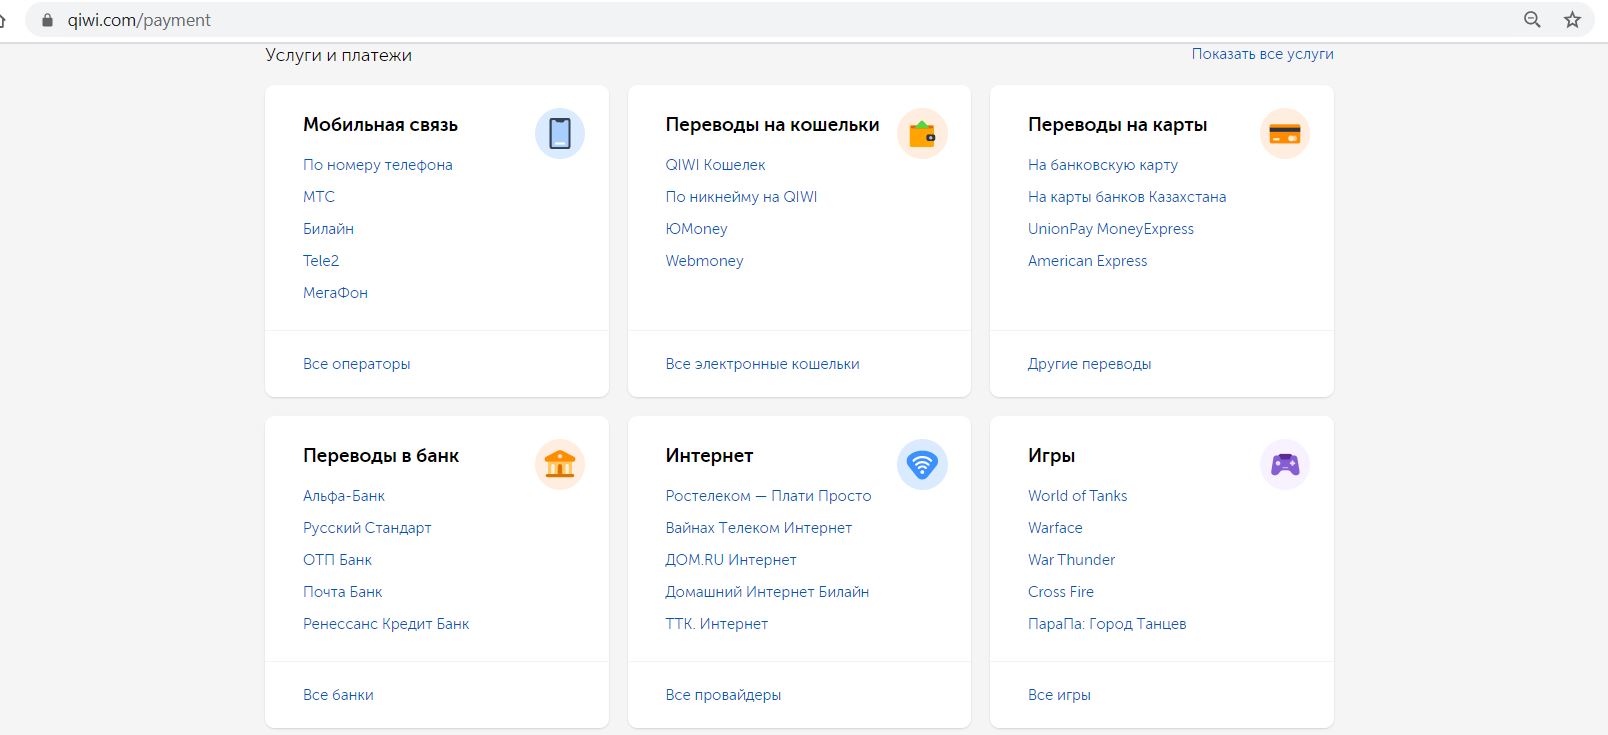Choose По никнейму на QIWI transfer
This screenshot has width=1608, height=735.
coord(741,197)
